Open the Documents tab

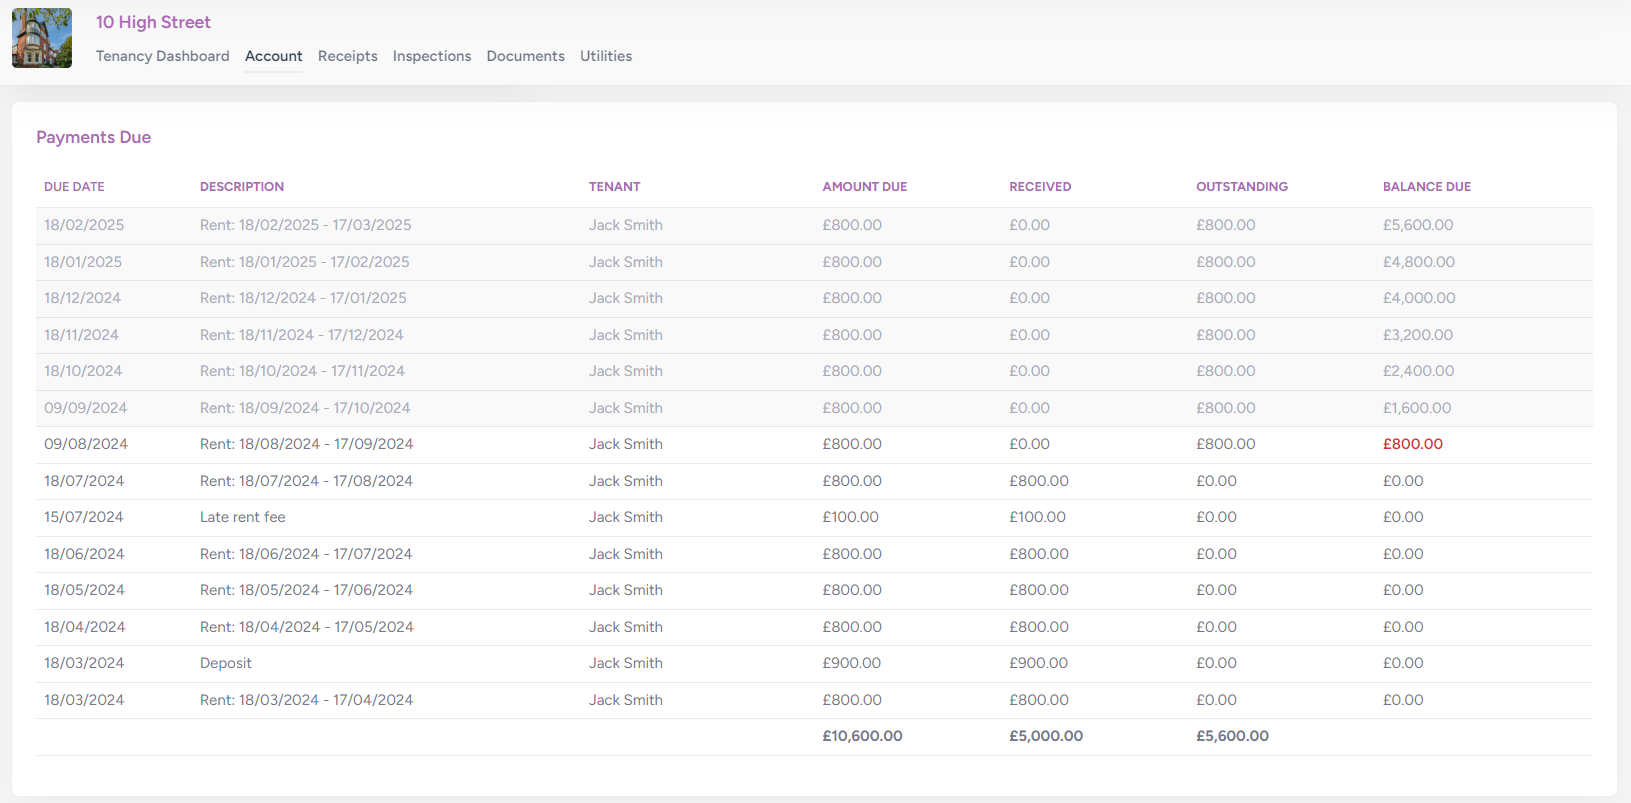click(525, 56)
